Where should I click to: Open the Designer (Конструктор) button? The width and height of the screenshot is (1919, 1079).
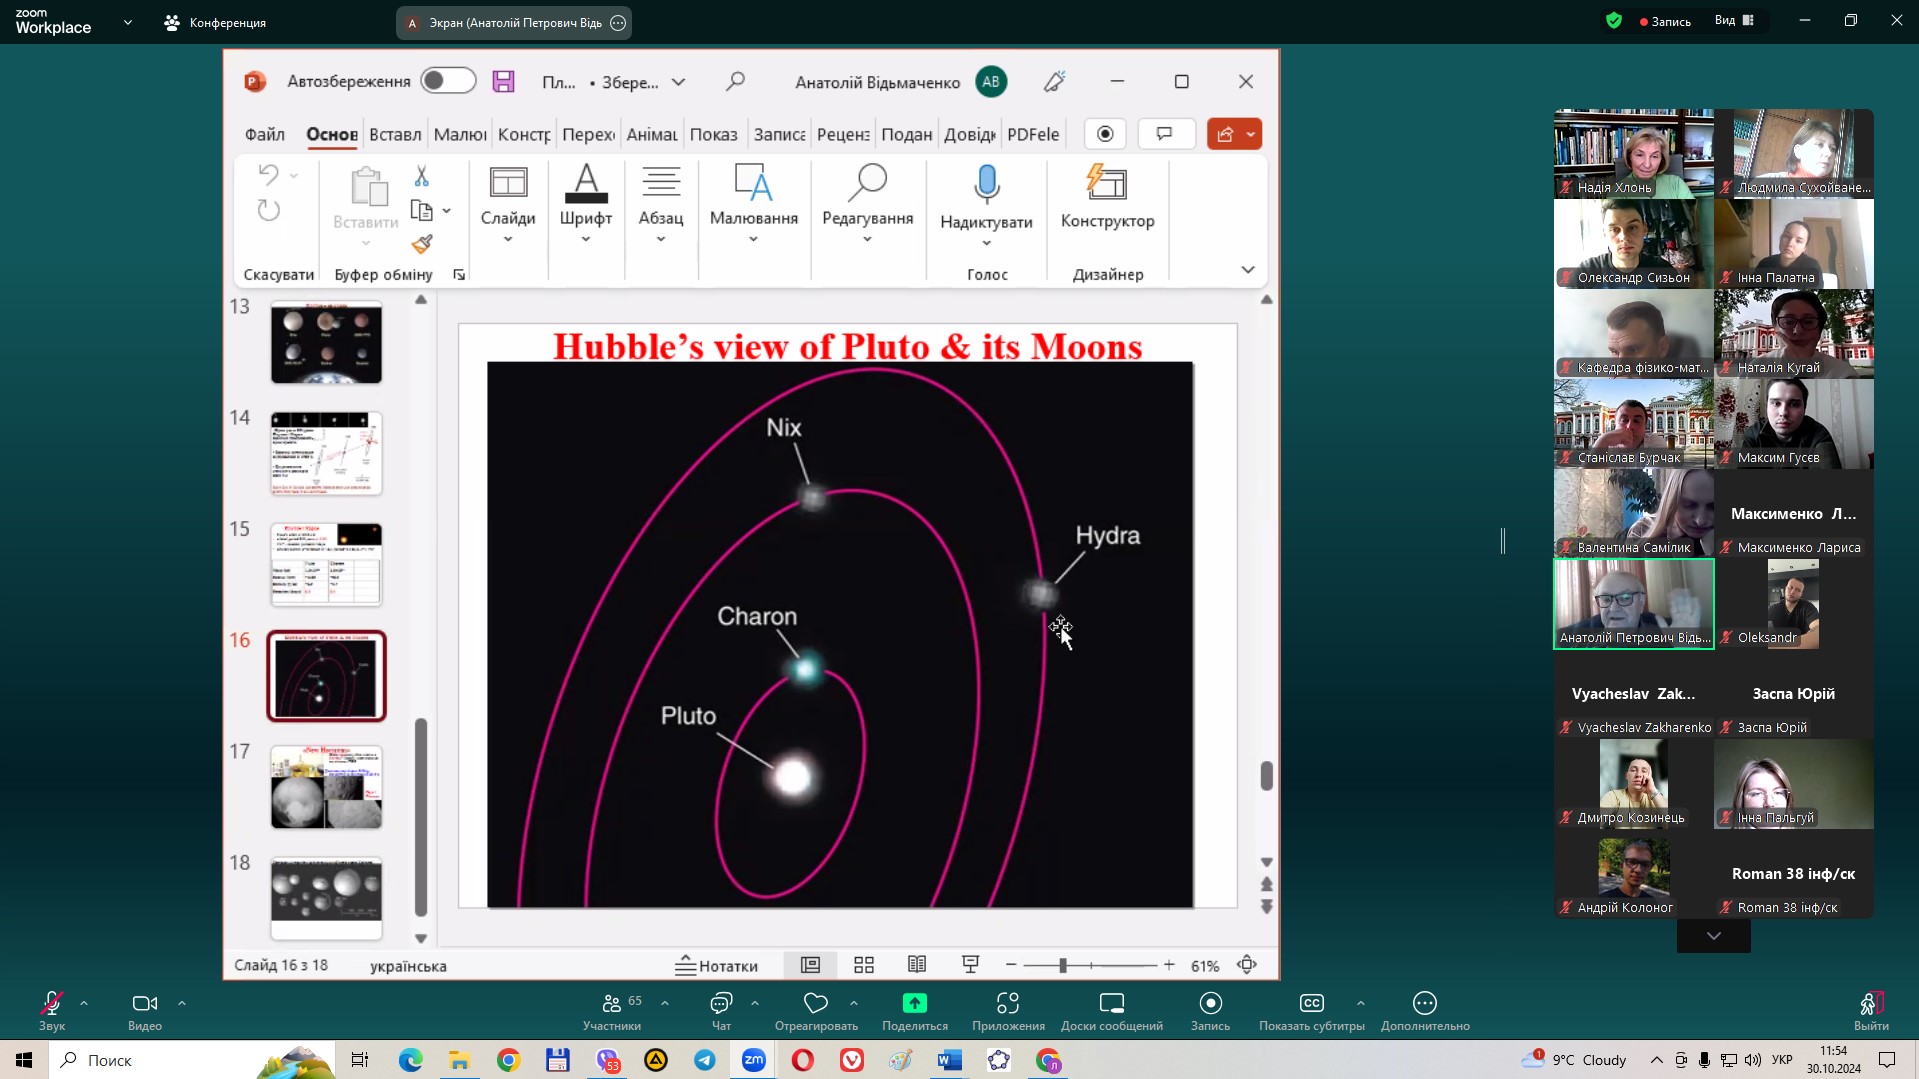click(x=1107, y=196)
